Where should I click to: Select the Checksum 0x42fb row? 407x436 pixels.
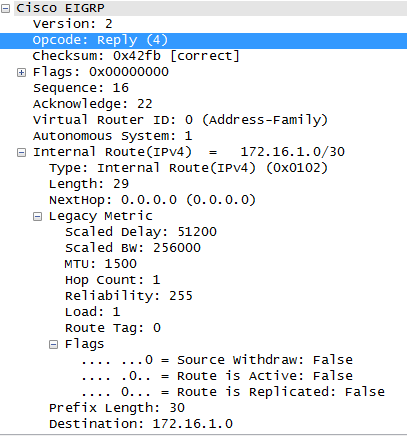click(x=136, y=56)
